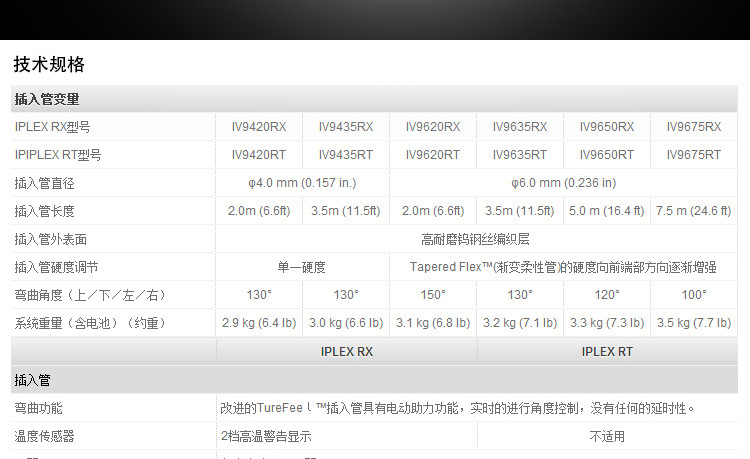Select model cell IV9675RX
Screen dimensions: 750x459
[694, 127]
